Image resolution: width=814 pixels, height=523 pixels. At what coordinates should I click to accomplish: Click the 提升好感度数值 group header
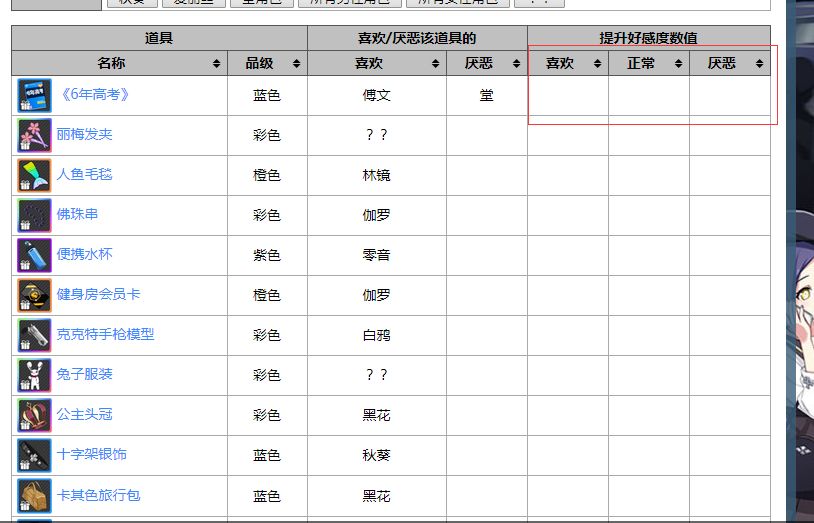coord(649,38)
